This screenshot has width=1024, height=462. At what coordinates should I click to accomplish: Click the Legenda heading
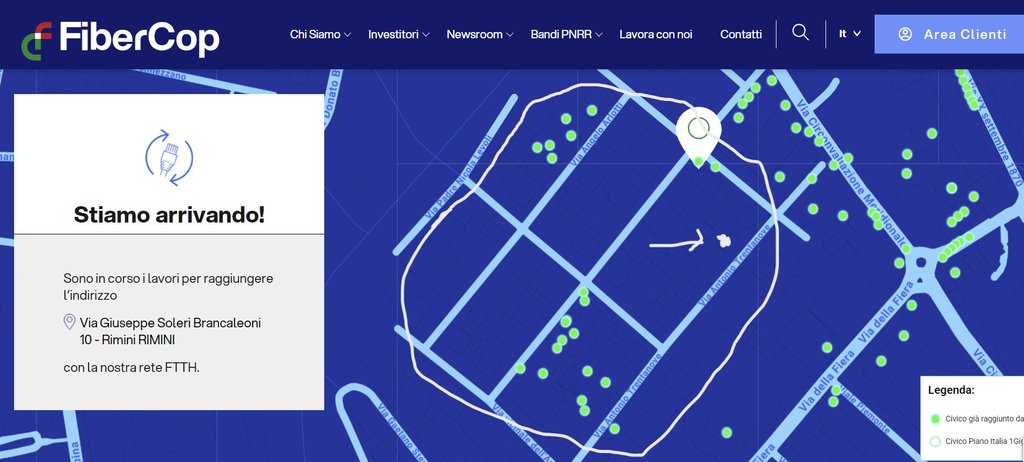pos(951,390)
